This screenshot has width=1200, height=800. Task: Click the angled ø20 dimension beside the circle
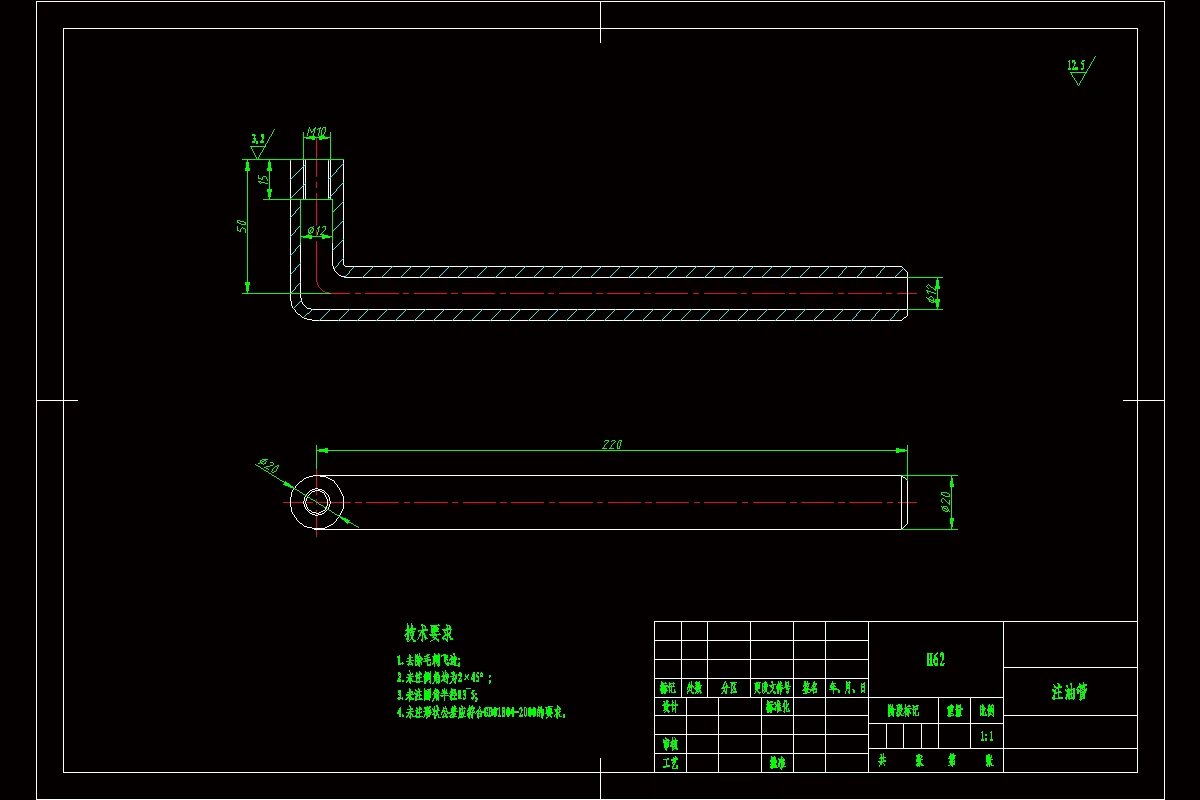(268, 466)
